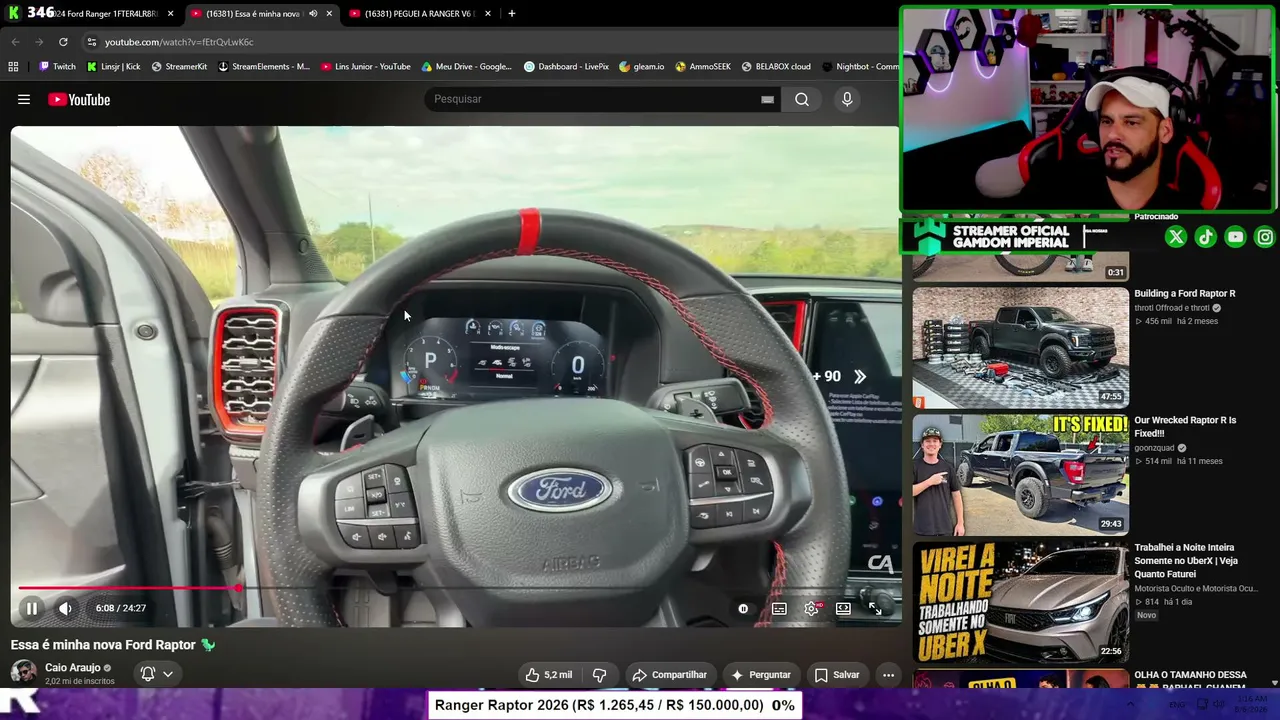Open the YouTube guide hamburger menu
Viewport: 1280px width, 720px height.
24,99
